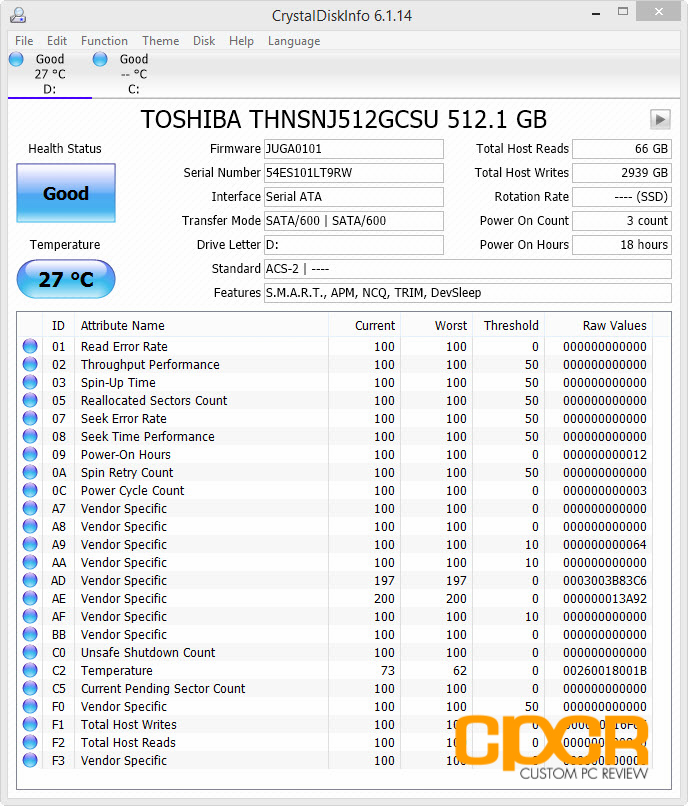Click the ID column header

point(58,325)
